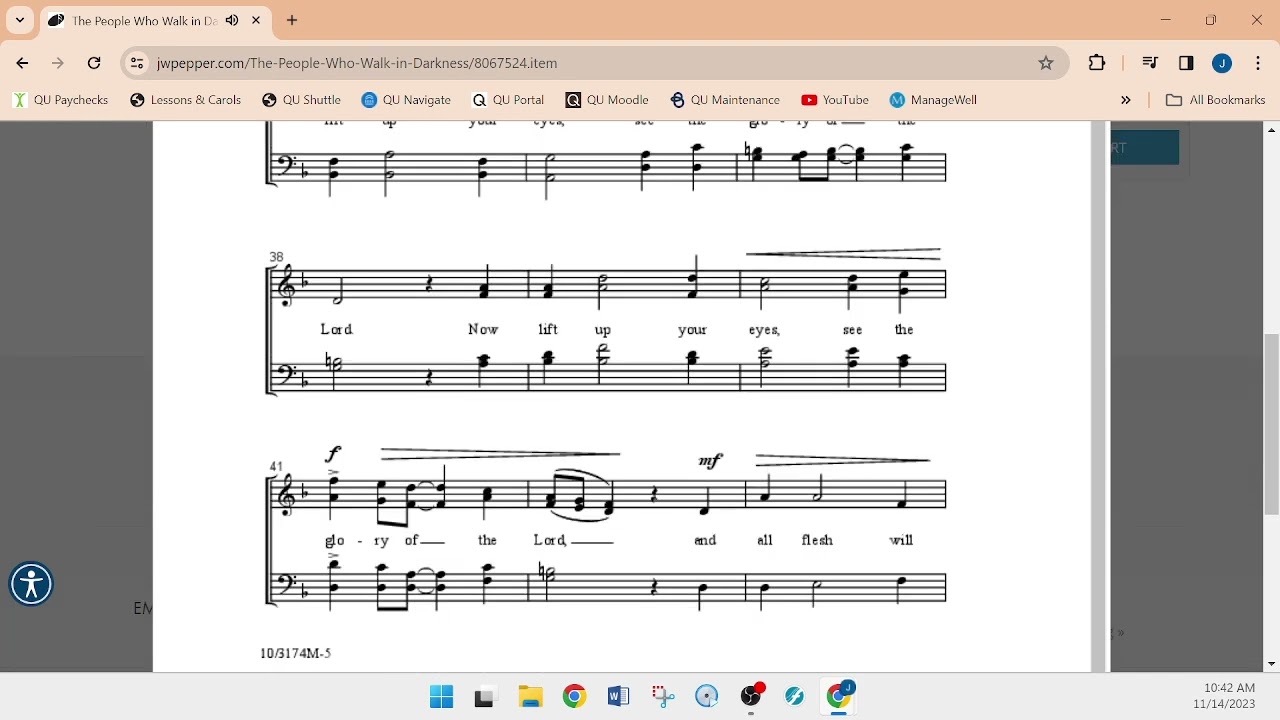This screenshot has width=1280, height=720.
Task: Open Chrome three-dot menu
Action: point(1258,63)
